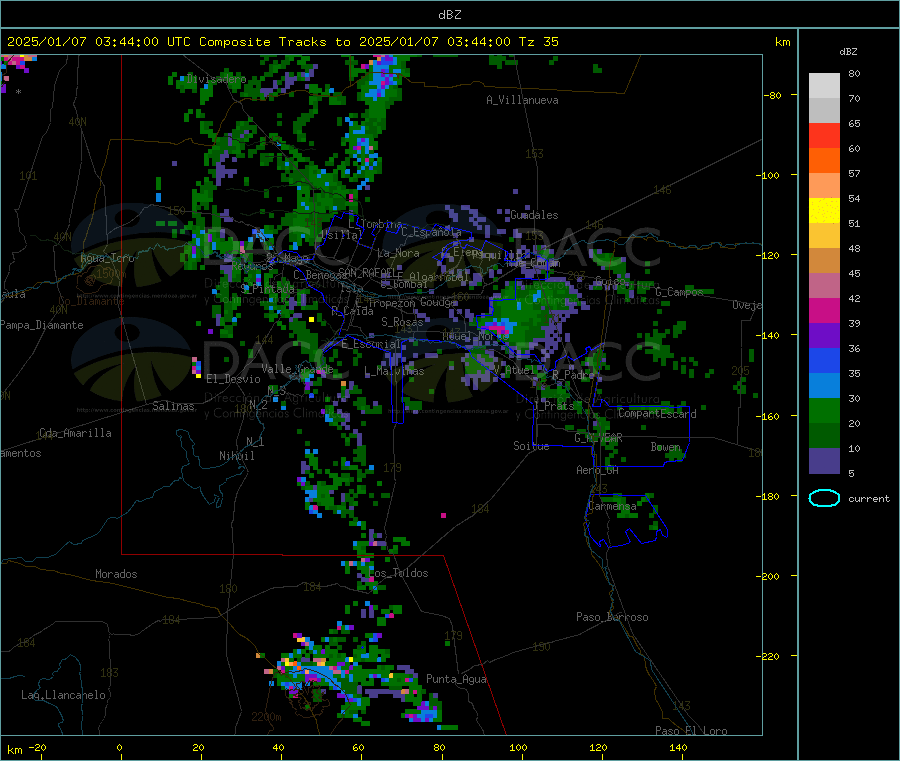Click the km unit label top right
This screenshot has height=761, width=900.
782,42
